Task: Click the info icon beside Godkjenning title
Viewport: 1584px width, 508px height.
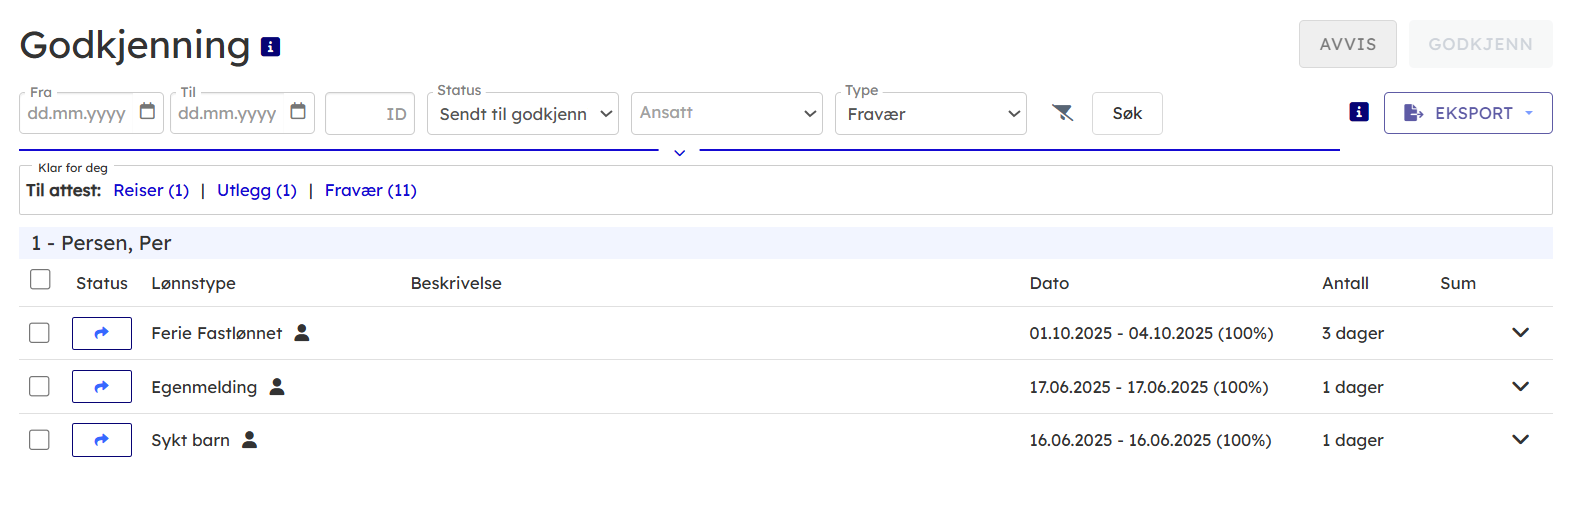Action: (x=270, y=46)
